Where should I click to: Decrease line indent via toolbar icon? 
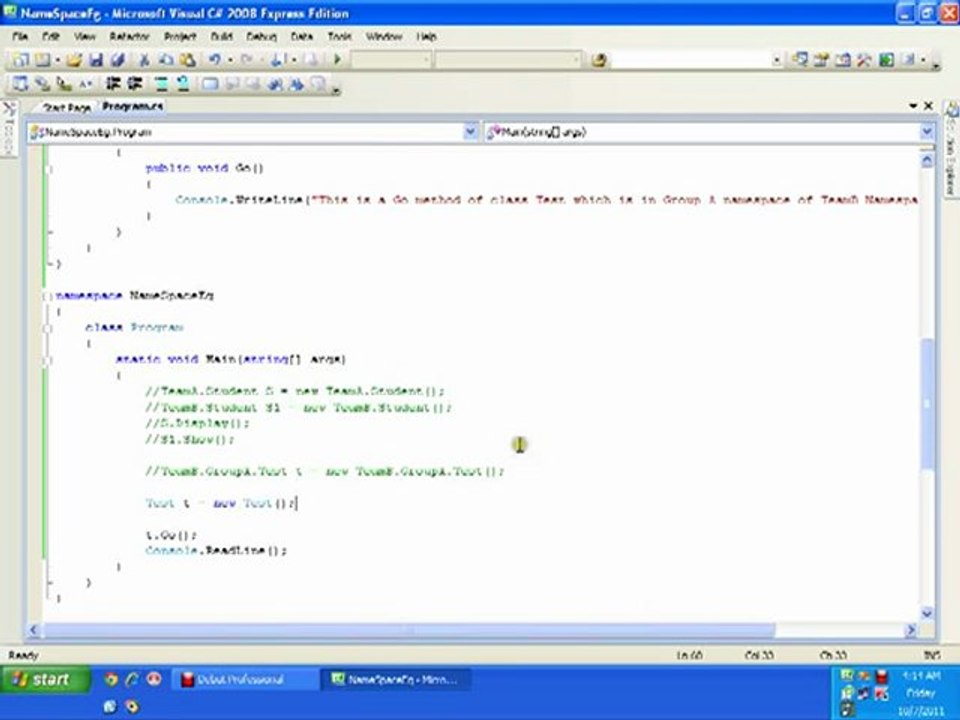click(113, 84)
